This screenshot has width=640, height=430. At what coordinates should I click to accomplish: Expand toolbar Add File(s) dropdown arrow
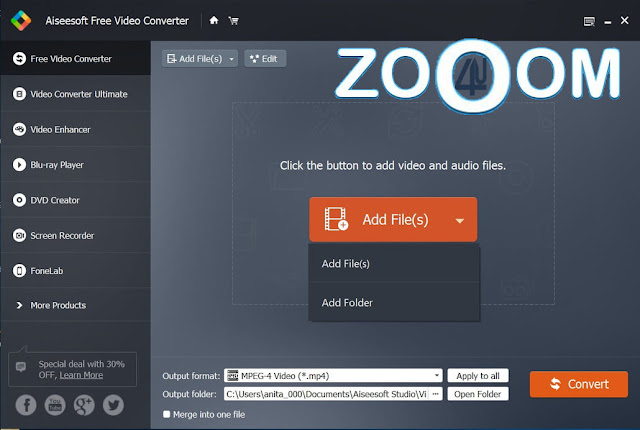tap(232, 59)
